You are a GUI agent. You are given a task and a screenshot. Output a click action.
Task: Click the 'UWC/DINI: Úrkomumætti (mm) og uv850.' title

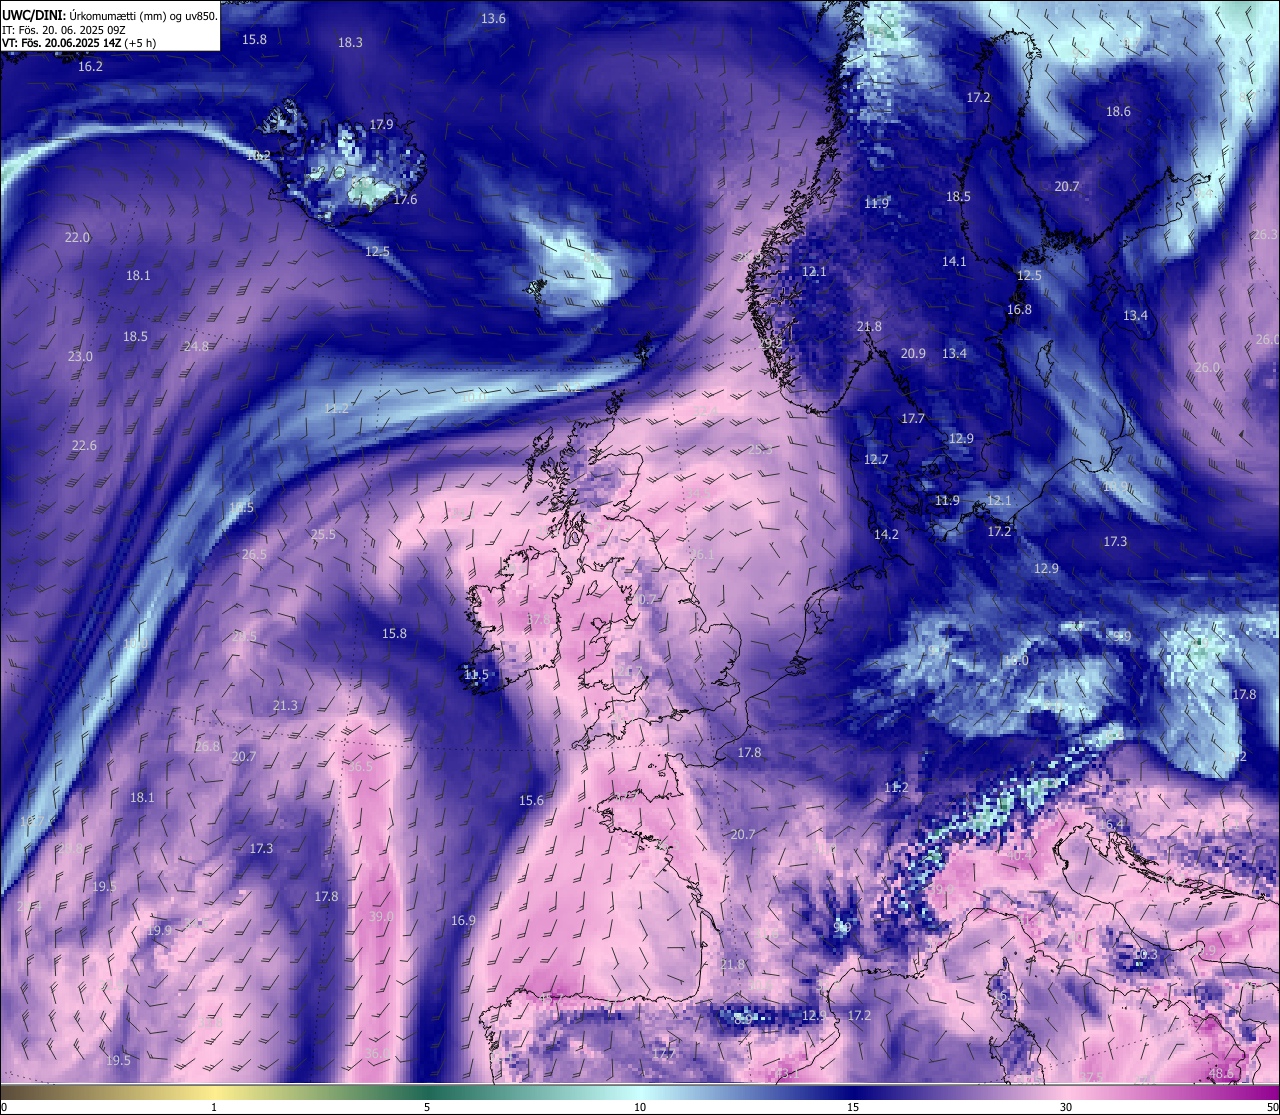click(x=110, y=16)
